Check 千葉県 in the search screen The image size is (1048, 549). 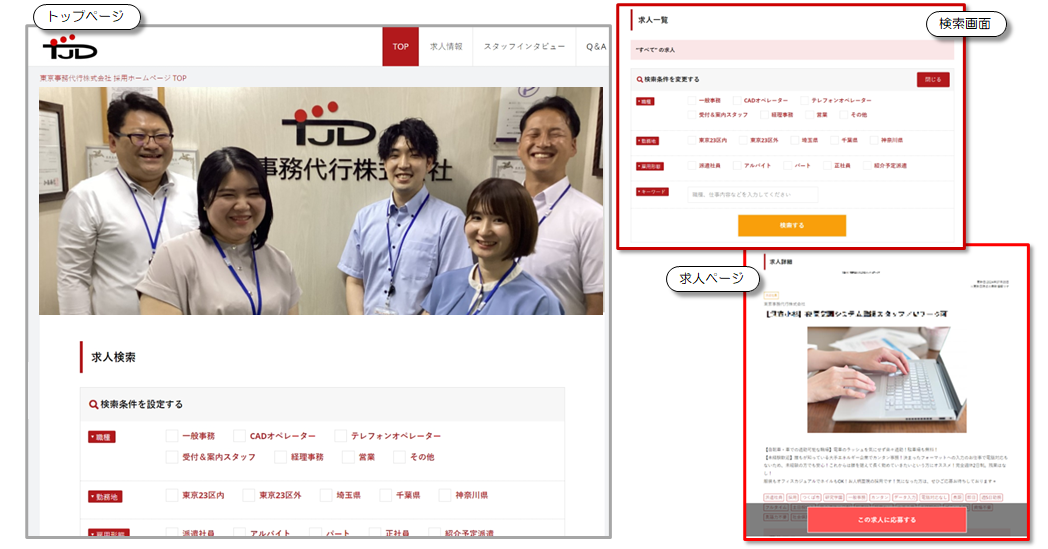click(x=833, y=140)
